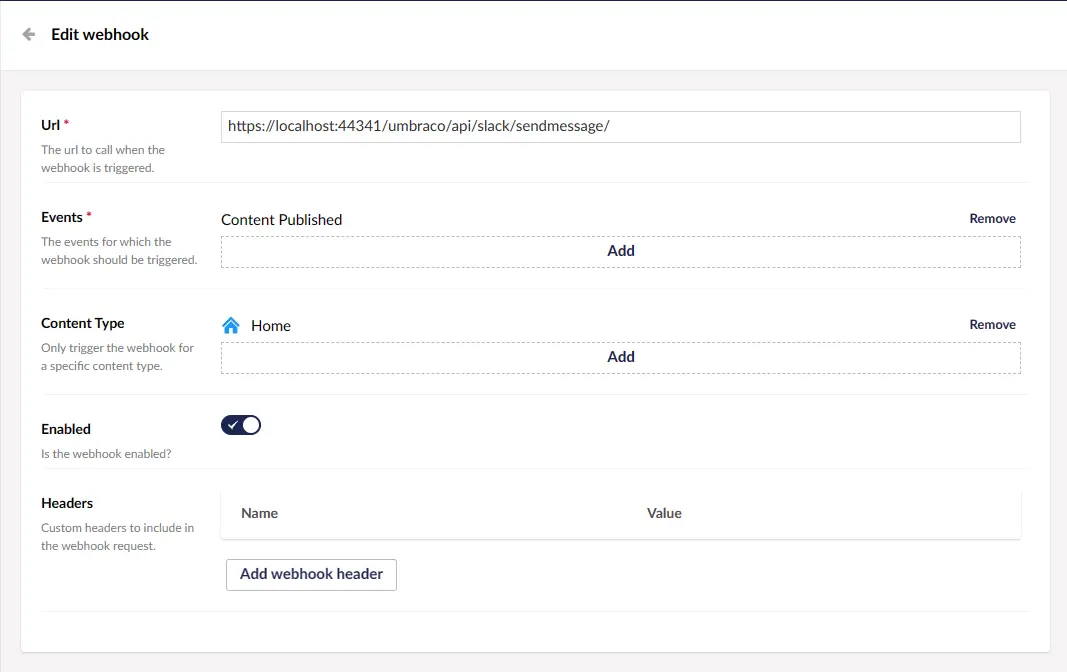Add a new webhook event
Viewport: 1067px width, 672px height.
620,251
